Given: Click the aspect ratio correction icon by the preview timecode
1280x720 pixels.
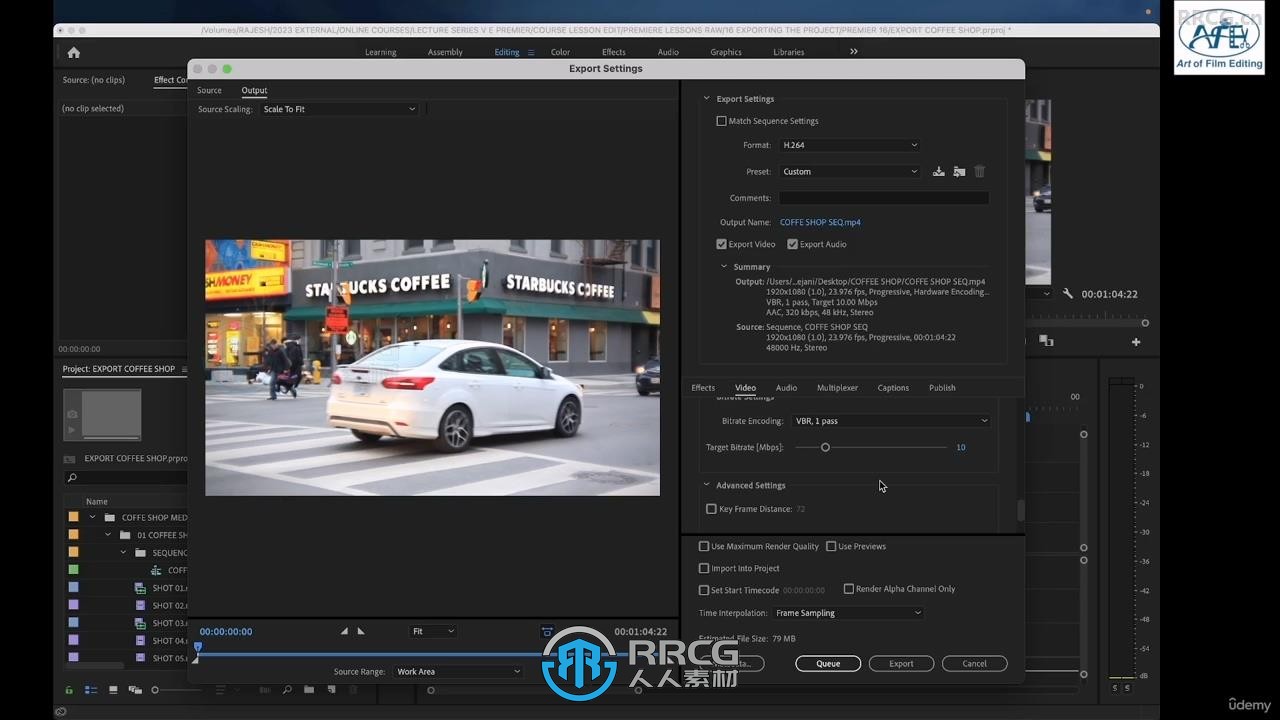Looking at the screenshot, I should point(547,631).
